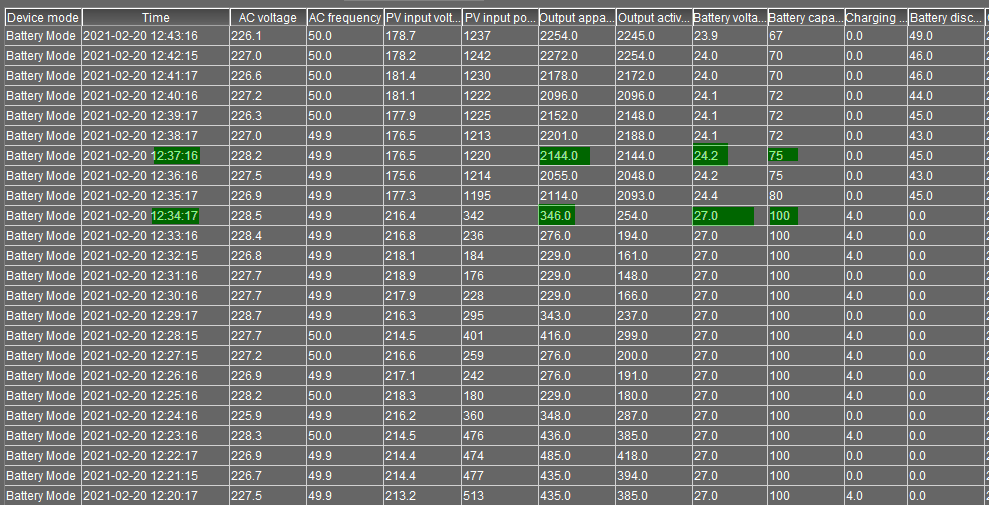Click the highlighted battery capacity 75 cell
Image resolution: width=989 pixels, height=505 pixels.
[782, 156]
